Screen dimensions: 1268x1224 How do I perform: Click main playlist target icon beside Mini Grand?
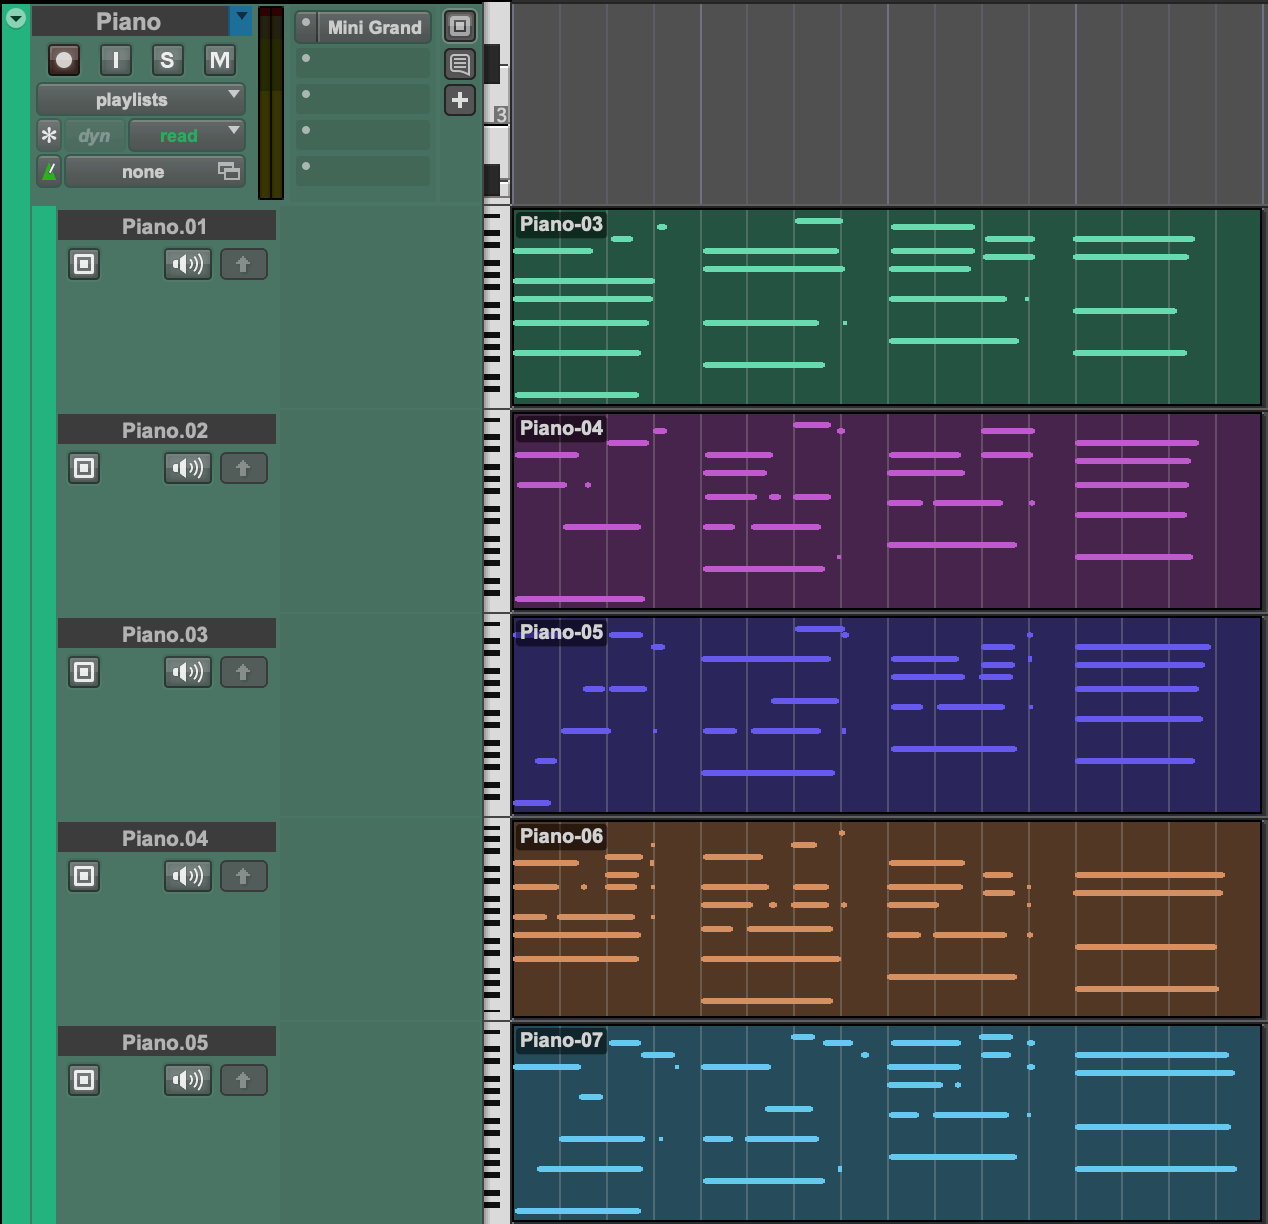tap(460, 26)
